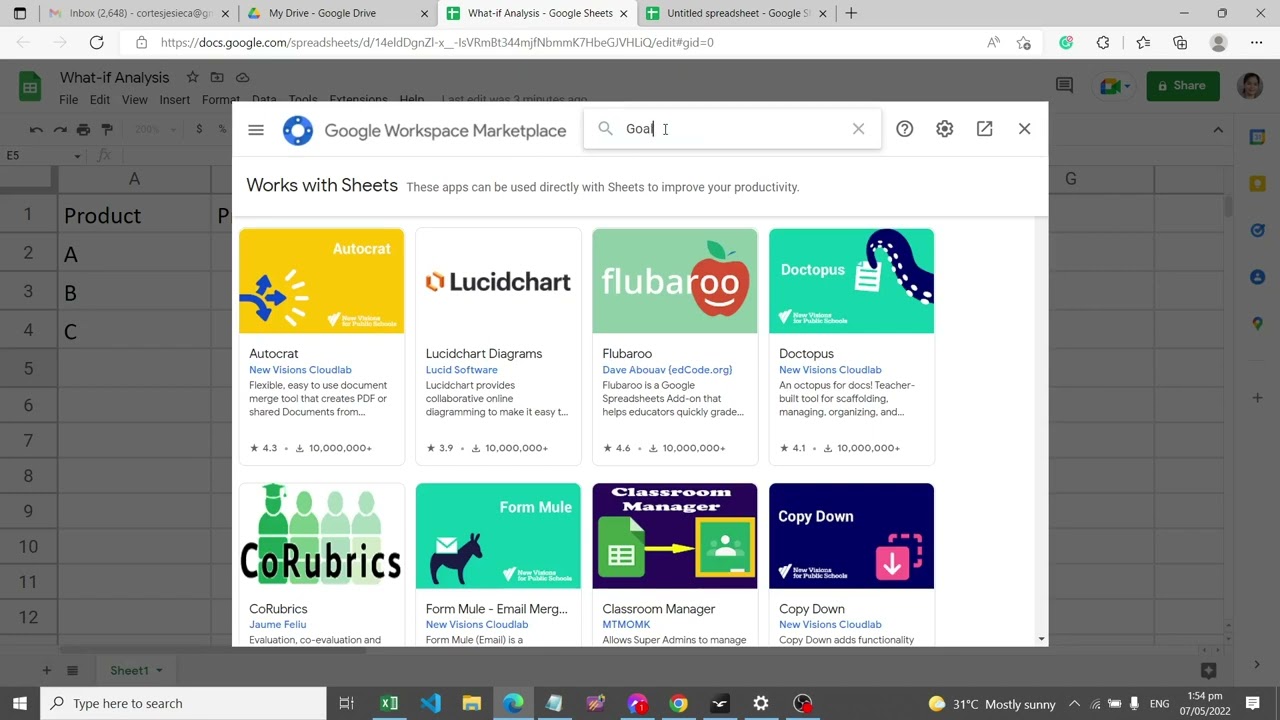This screenshot has height=720, width=1280.
Task: Open the Marketplace settings gear
Action: coord(945,129)
